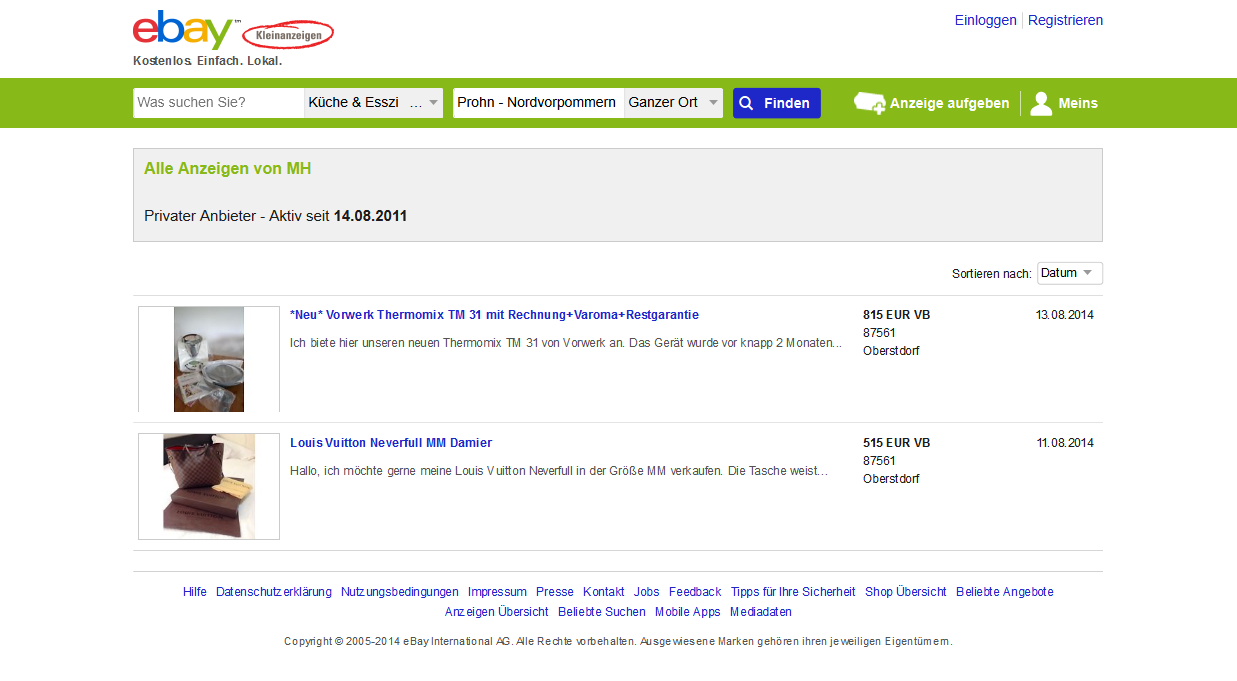1237x681 pixels.
Task: Click the Finden search button
Action: pyautogui.click(x=776, y=103)
